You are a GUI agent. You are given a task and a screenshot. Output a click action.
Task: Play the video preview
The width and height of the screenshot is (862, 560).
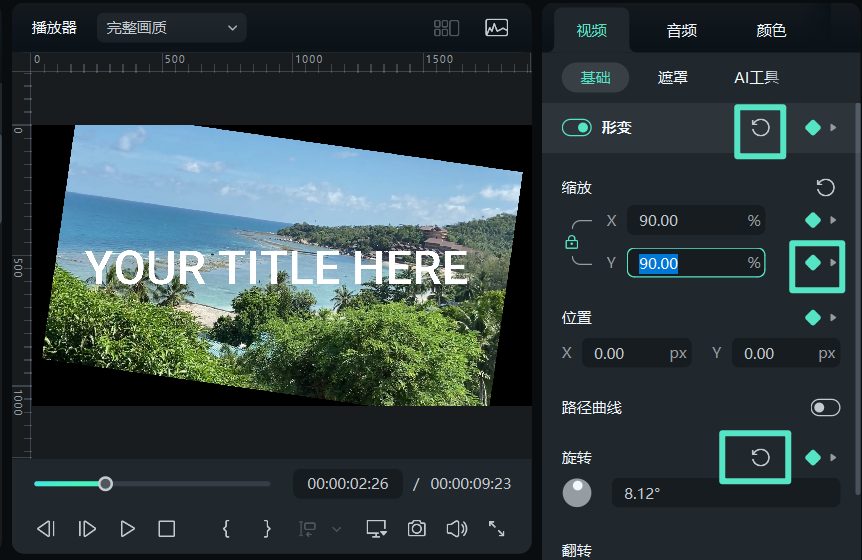point(128,529)
